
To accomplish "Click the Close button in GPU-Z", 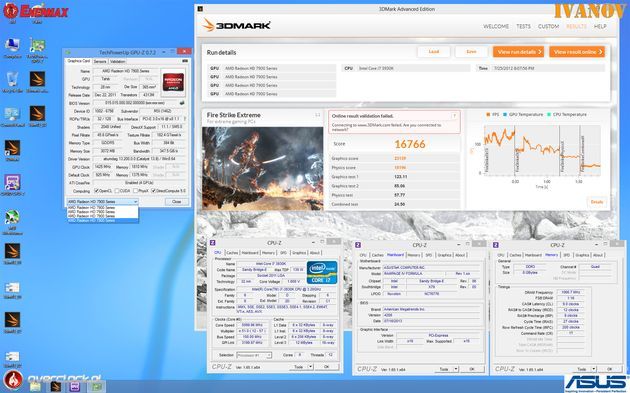I will coord(176,202).
